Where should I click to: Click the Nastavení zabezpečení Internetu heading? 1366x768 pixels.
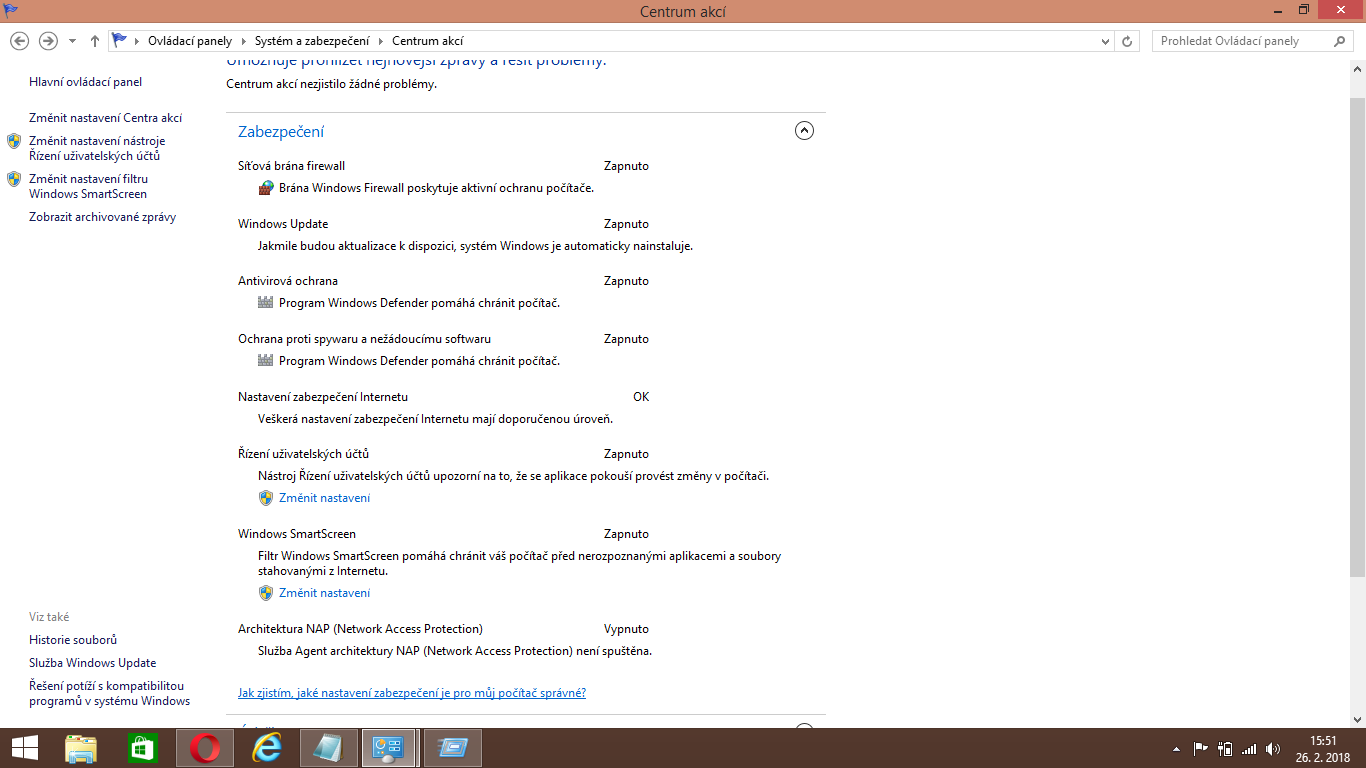tap(323, 397)
